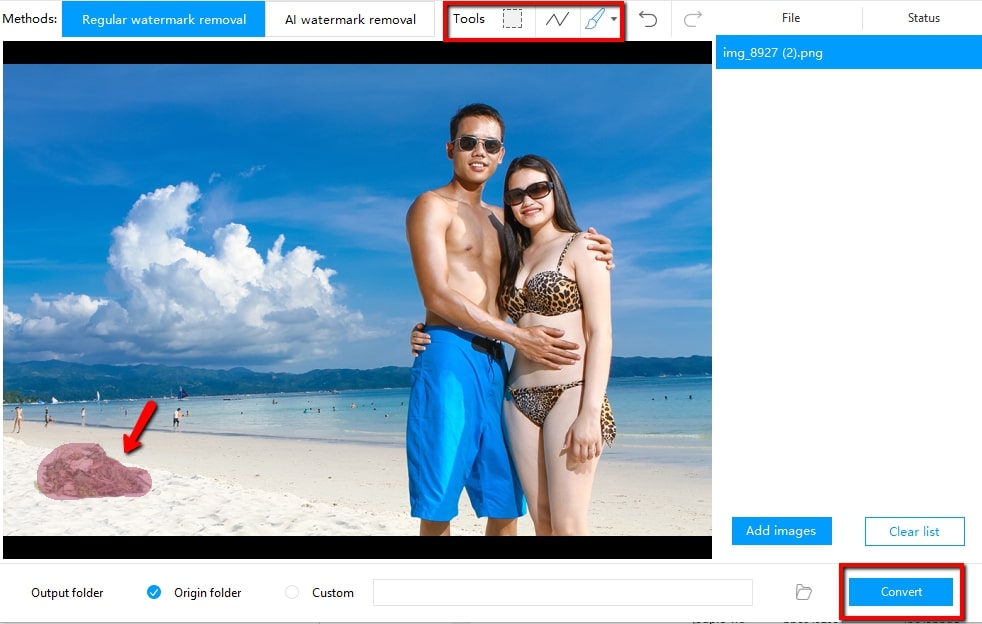Open the brush size dropdown arrow
Viewport: 982px width, 624px height.
click(613, 18)
